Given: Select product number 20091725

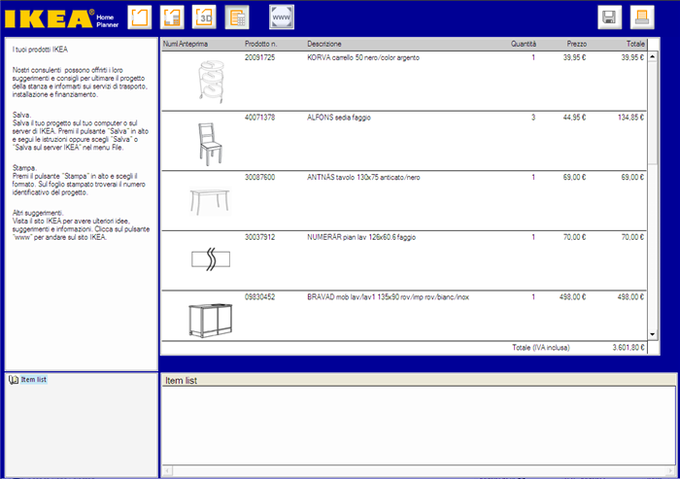Looking at the screenshot, I should coord(260,57).
